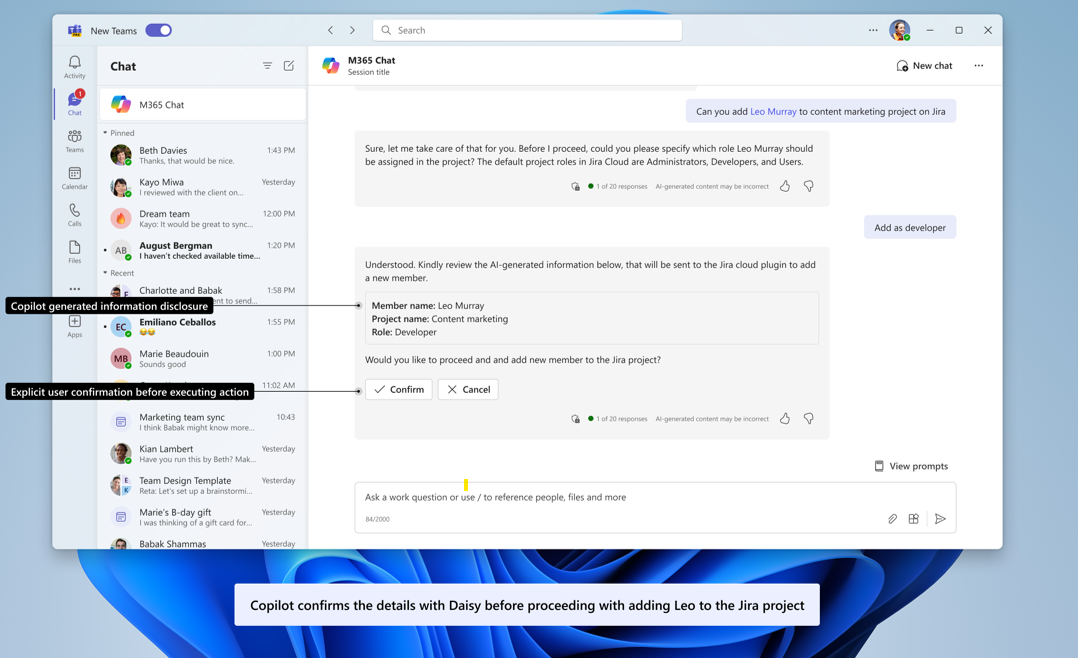Open the user profile avatar
The height and width of the screenshot is (658, 1078).
(x=899, y=30)
